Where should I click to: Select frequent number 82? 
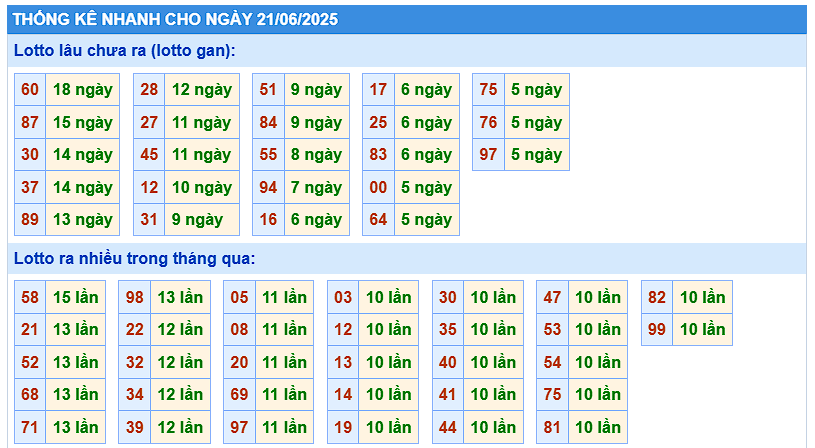pyautogui.click(x=657, y=297)
